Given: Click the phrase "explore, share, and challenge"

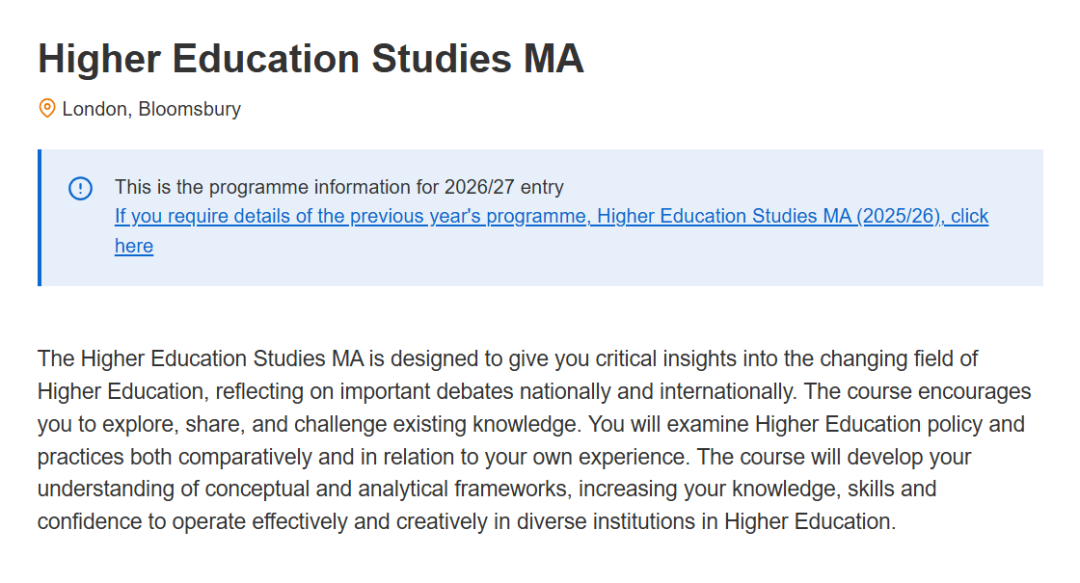Looking at the screenshot, I should point(209,424).
